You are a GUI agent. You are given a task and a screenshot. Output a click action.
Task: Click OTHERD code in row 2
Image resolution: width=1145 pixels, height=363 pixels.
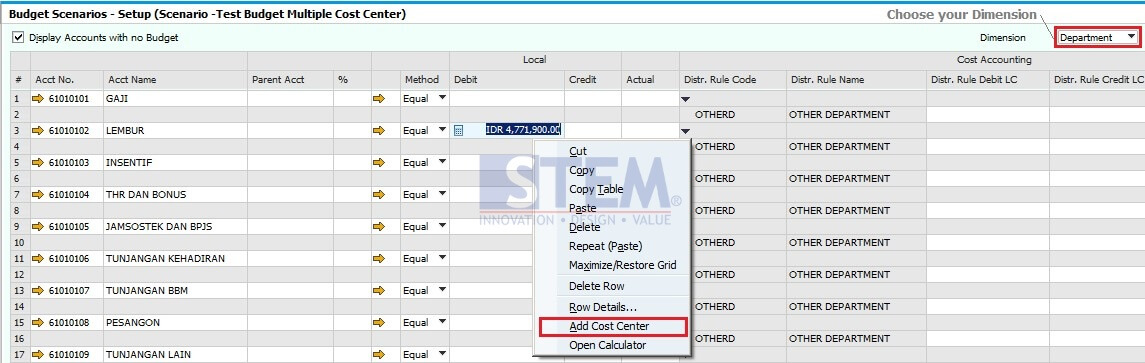[x=715, y=115]
